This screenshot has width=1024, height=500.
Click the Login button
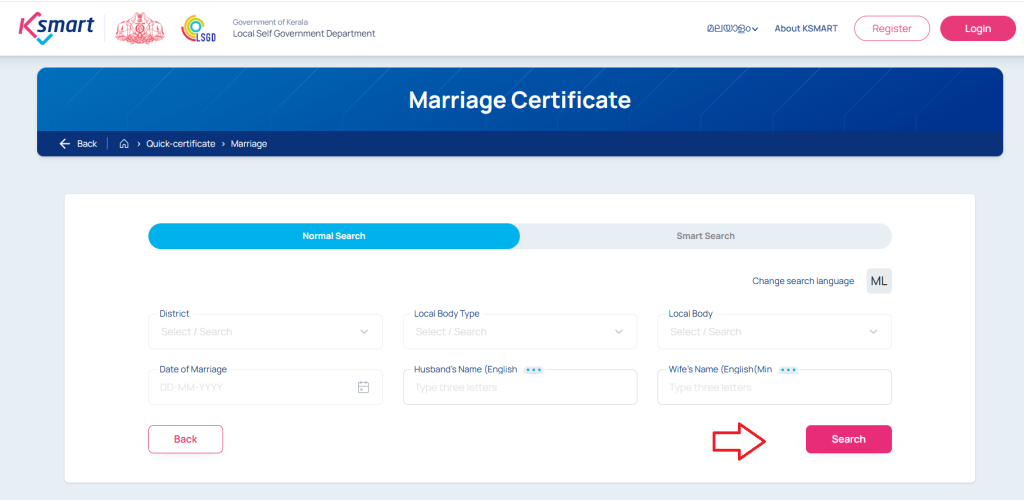pyautogui.click(x=978, y=29)
